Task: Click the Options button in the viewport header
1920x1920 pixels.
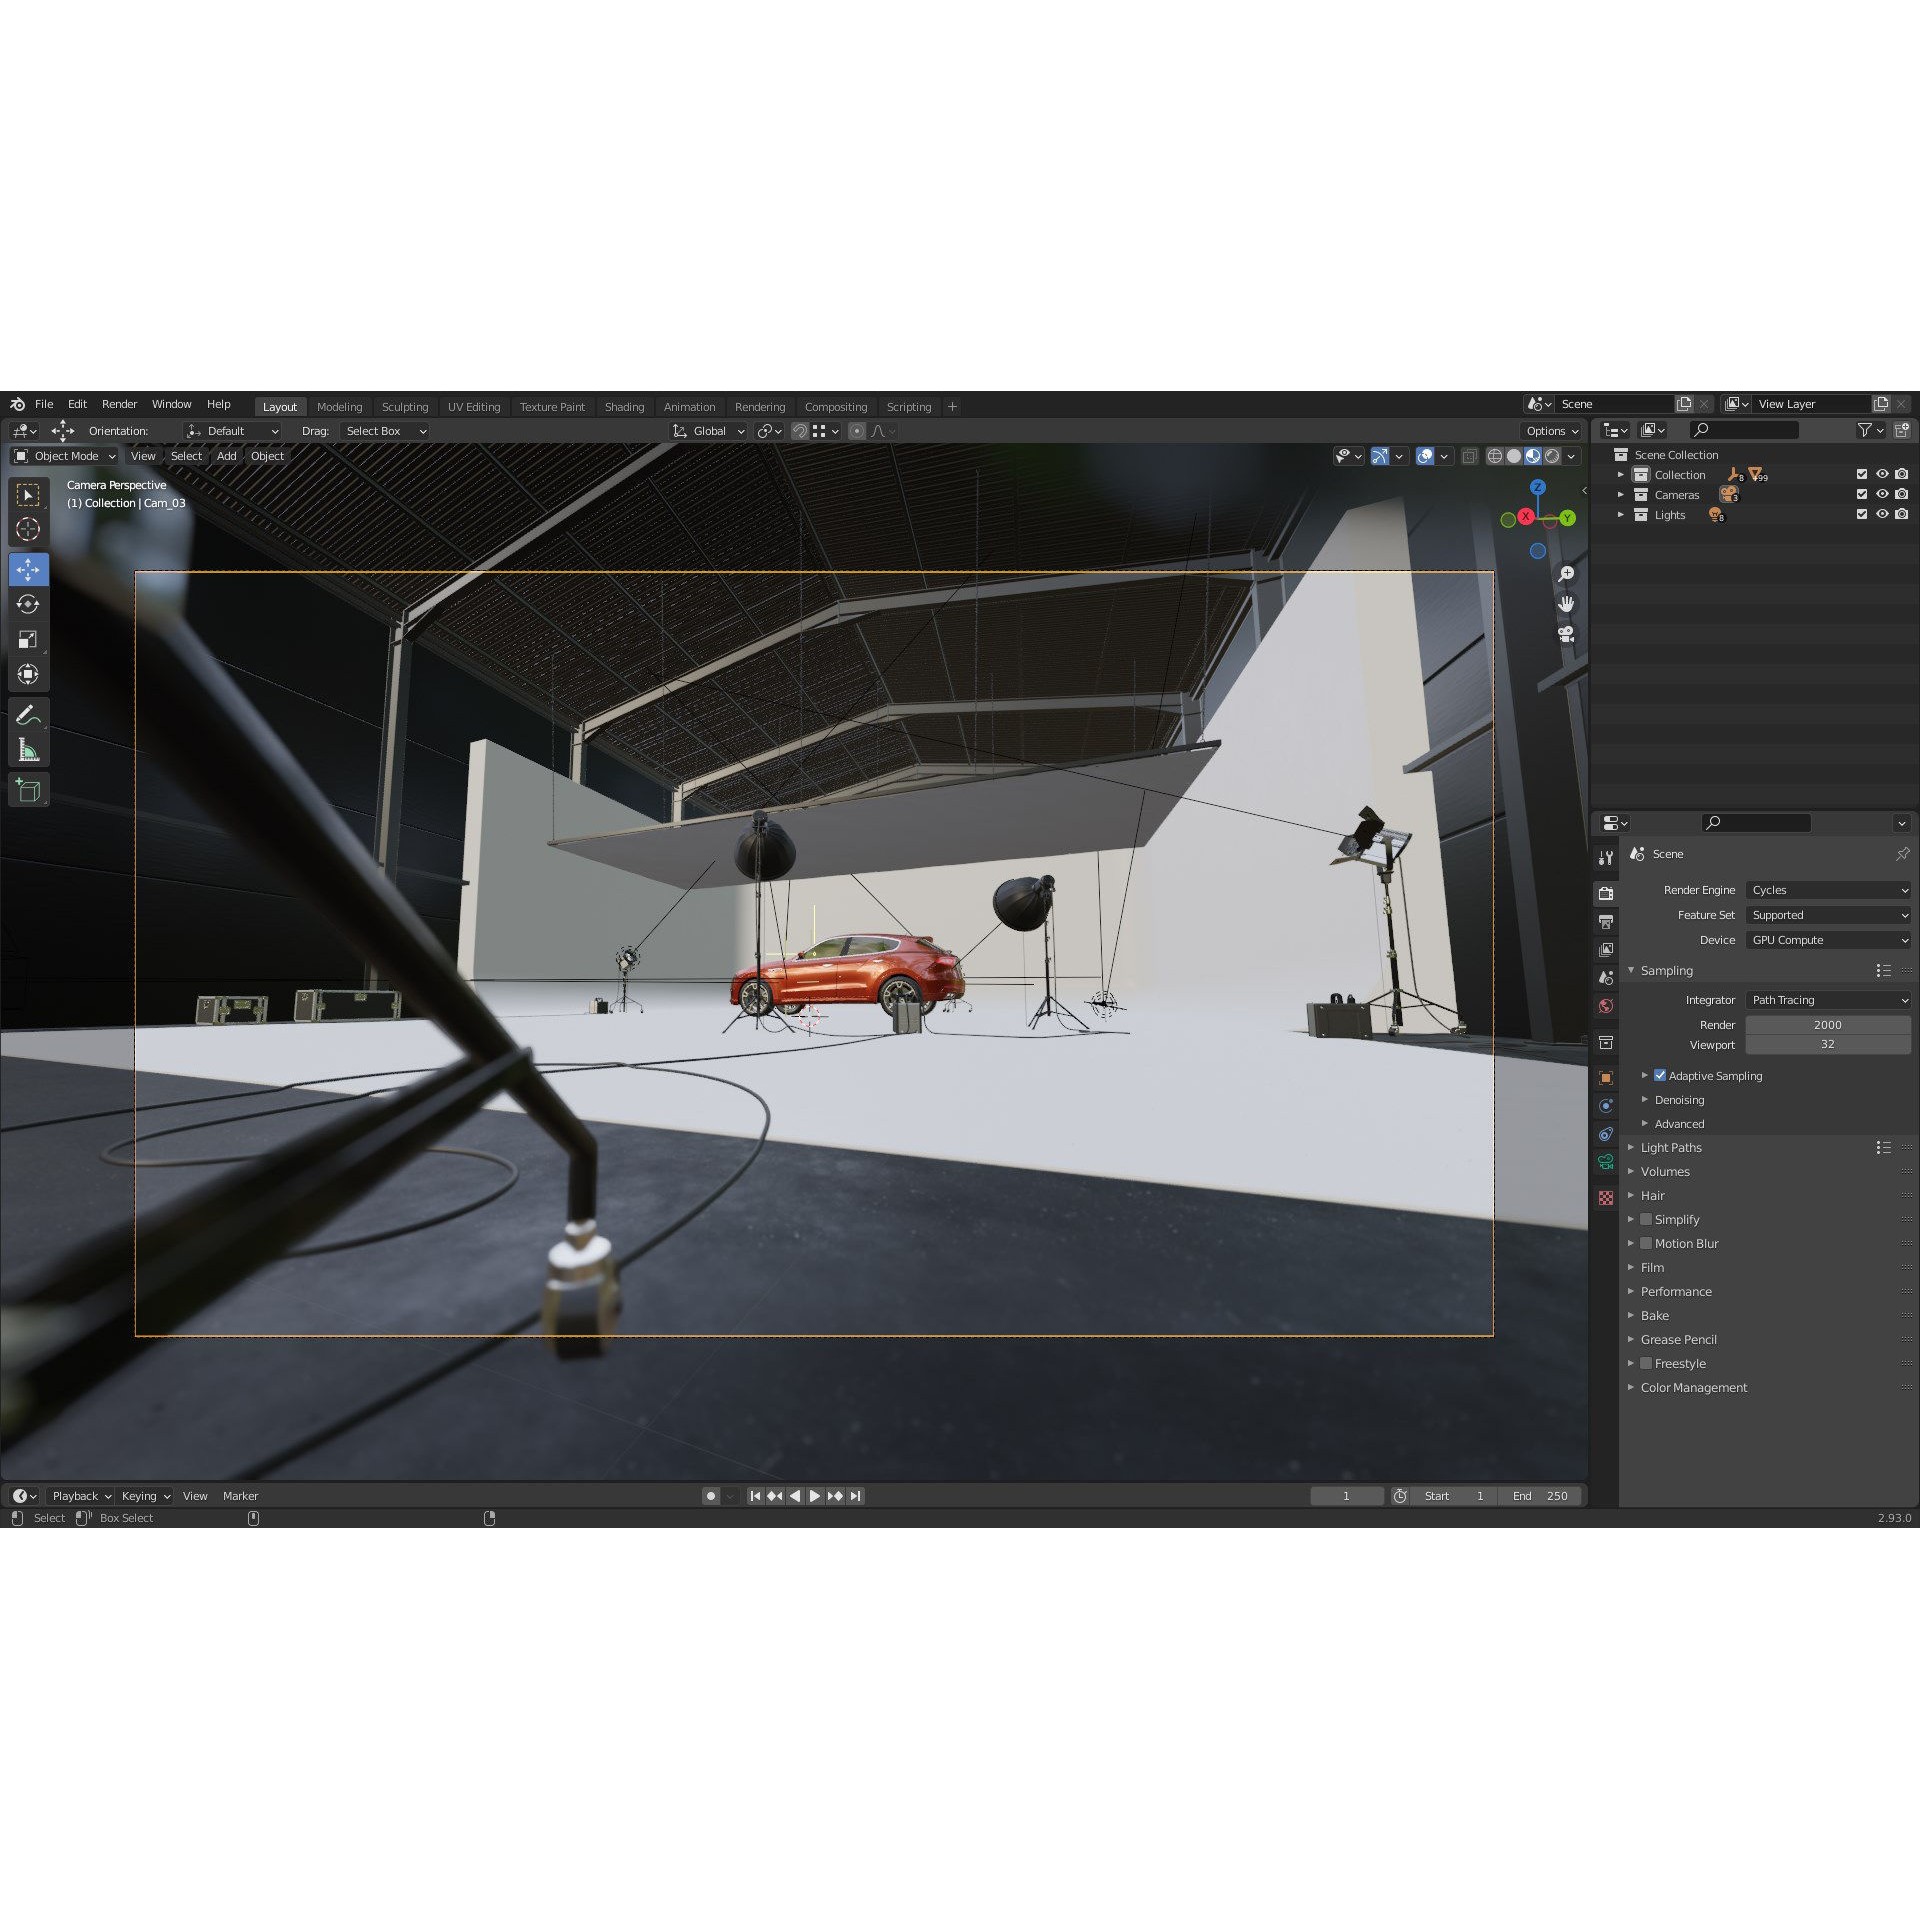Action: (x=1549, y=430)
